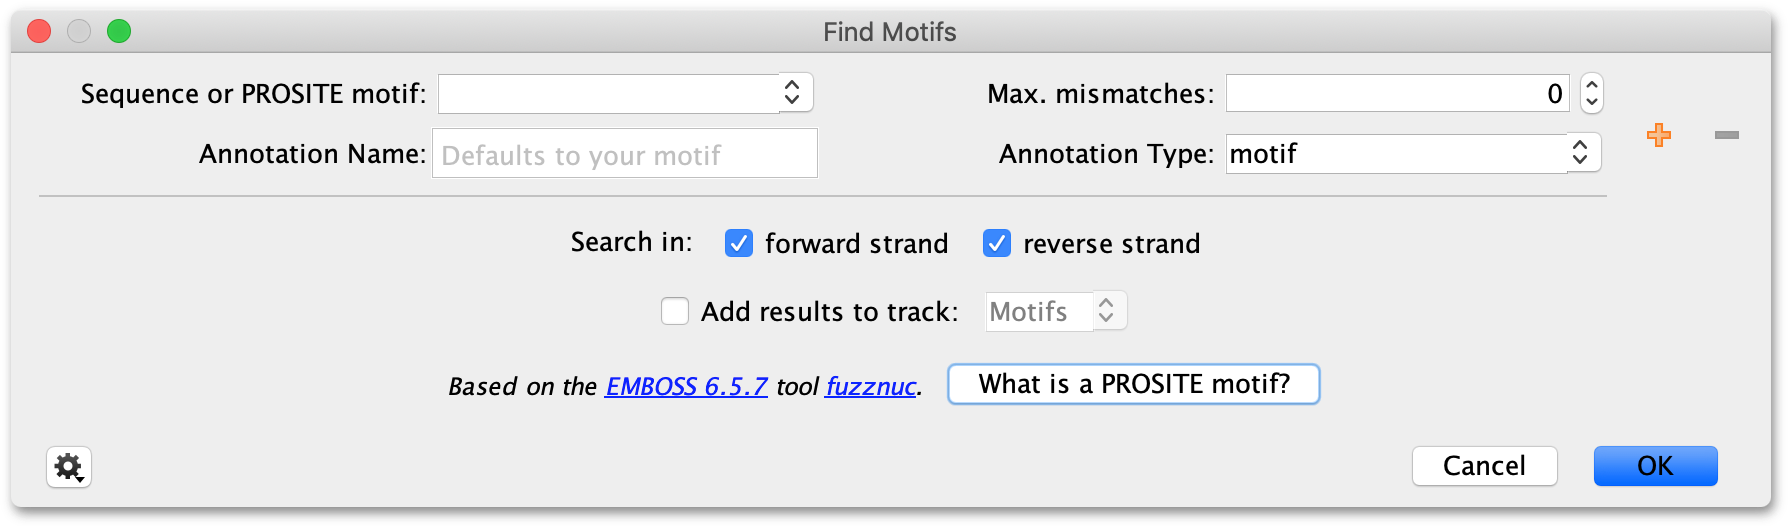Expand the Sequence or PROSITE motif dropdown

point(794,93)
